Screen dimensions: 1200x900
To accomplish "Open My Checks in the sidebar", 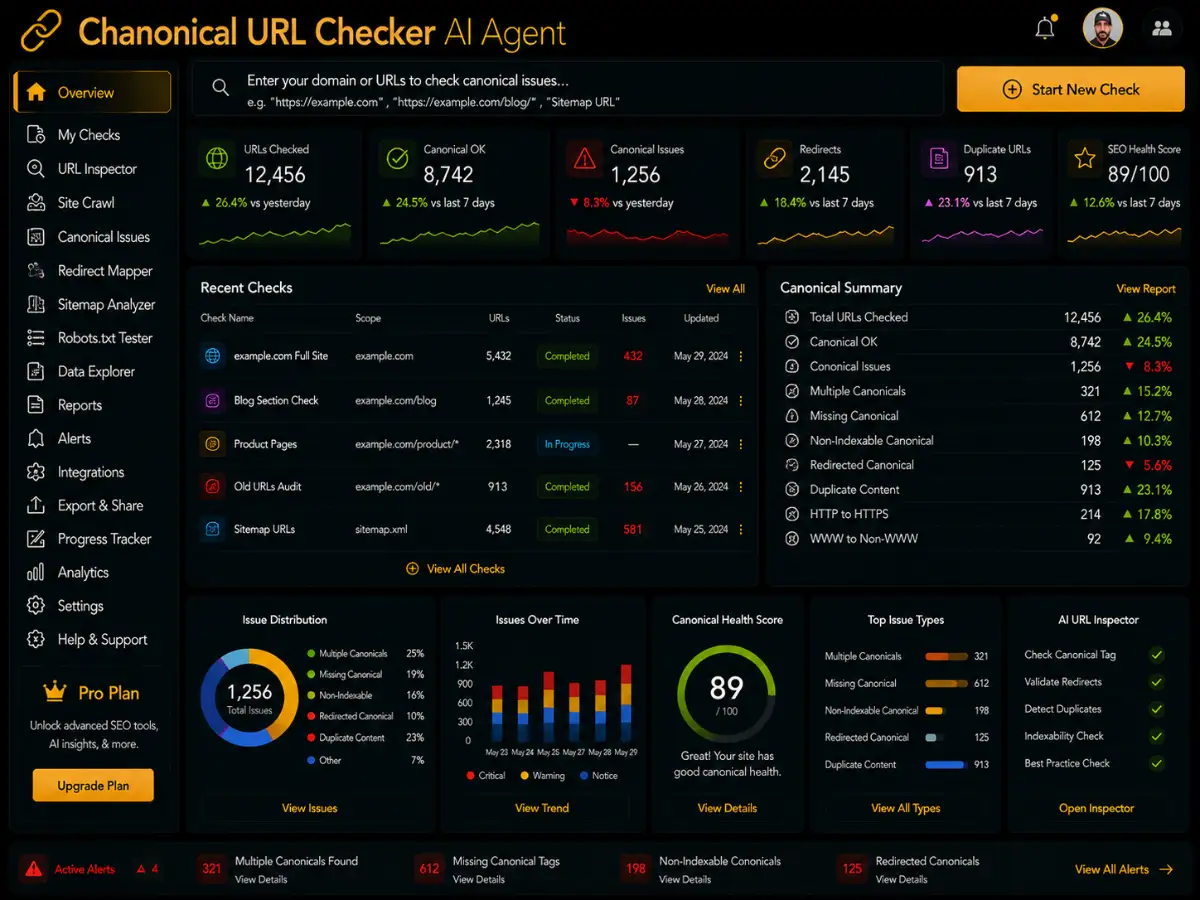I will click(88, 135).
